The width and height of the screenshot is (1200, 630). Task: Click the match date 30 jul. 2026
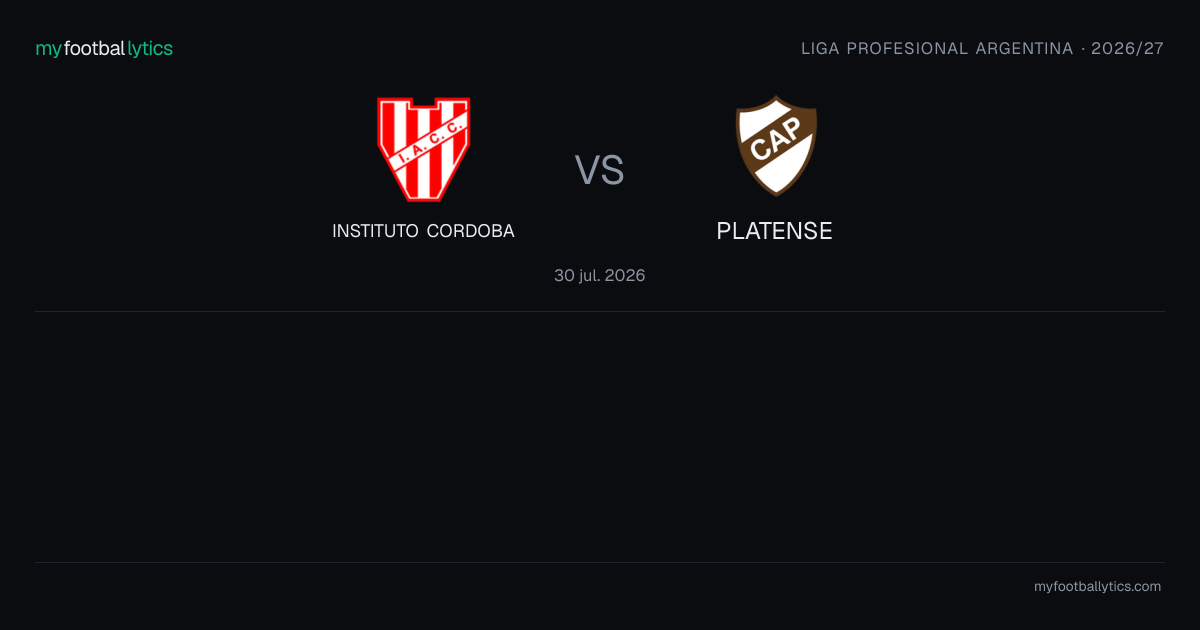(600, 275)
